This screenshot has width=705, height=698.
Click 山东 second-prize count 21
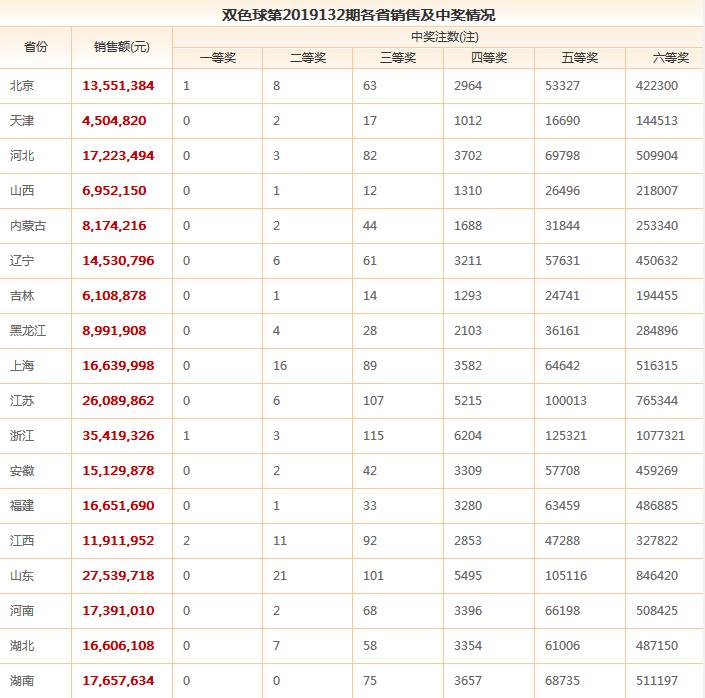[280, 575]
